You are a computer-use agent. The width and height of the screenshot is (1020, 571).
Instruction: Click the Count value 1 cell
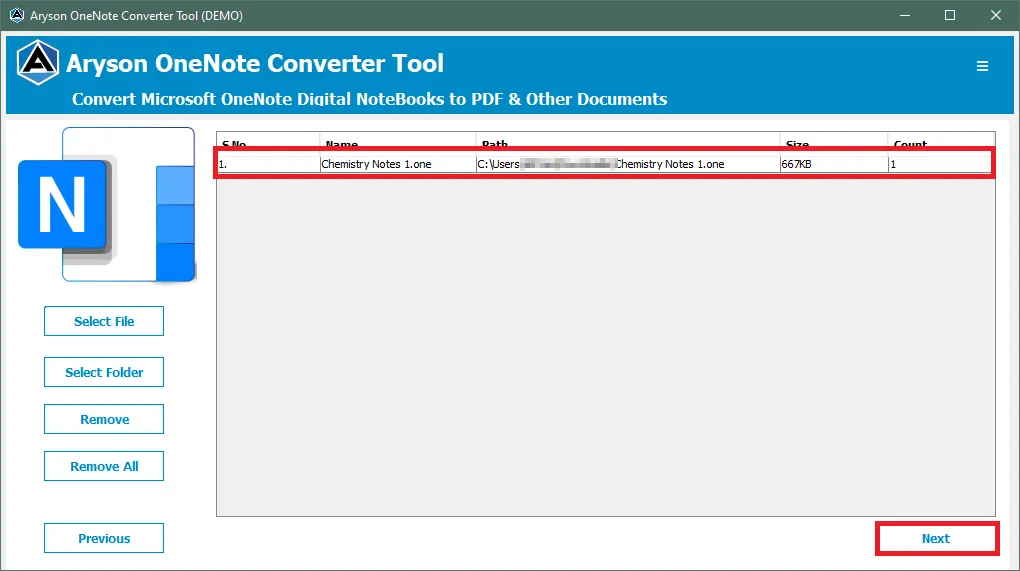click(941, 165)
